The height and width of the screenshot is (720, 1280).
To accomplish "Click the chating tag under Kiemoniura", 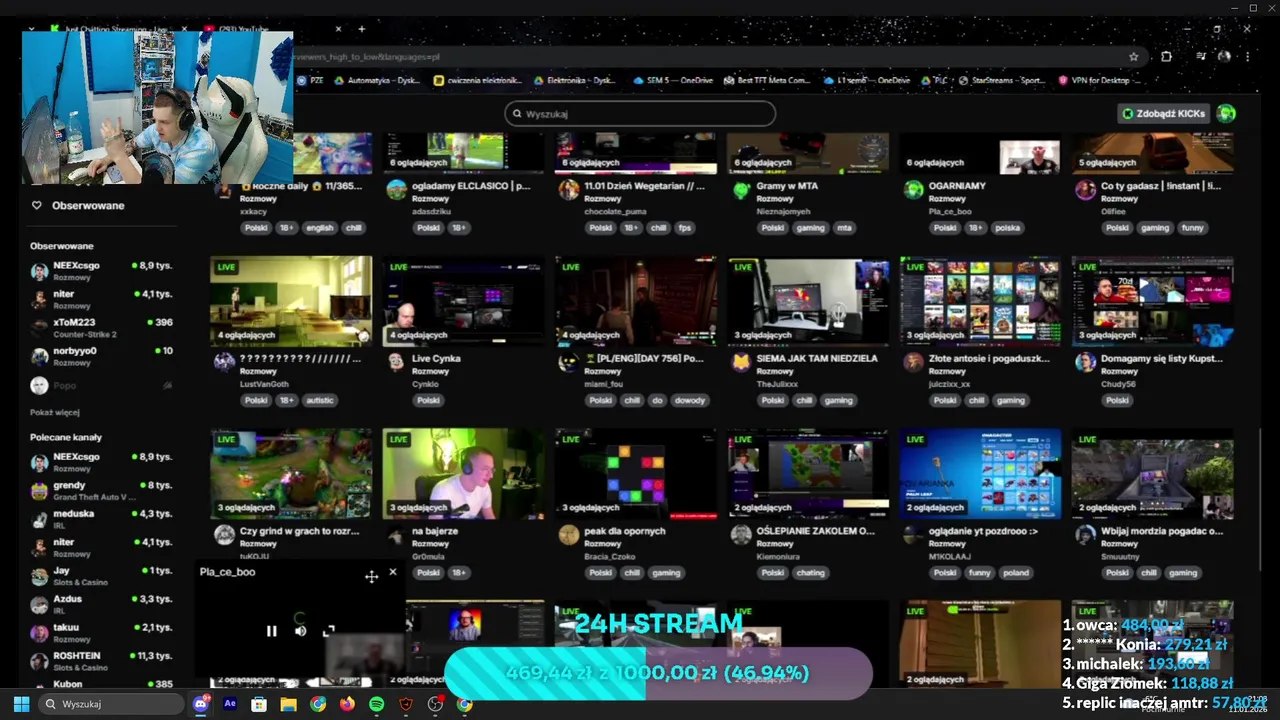I will (811, 573).
